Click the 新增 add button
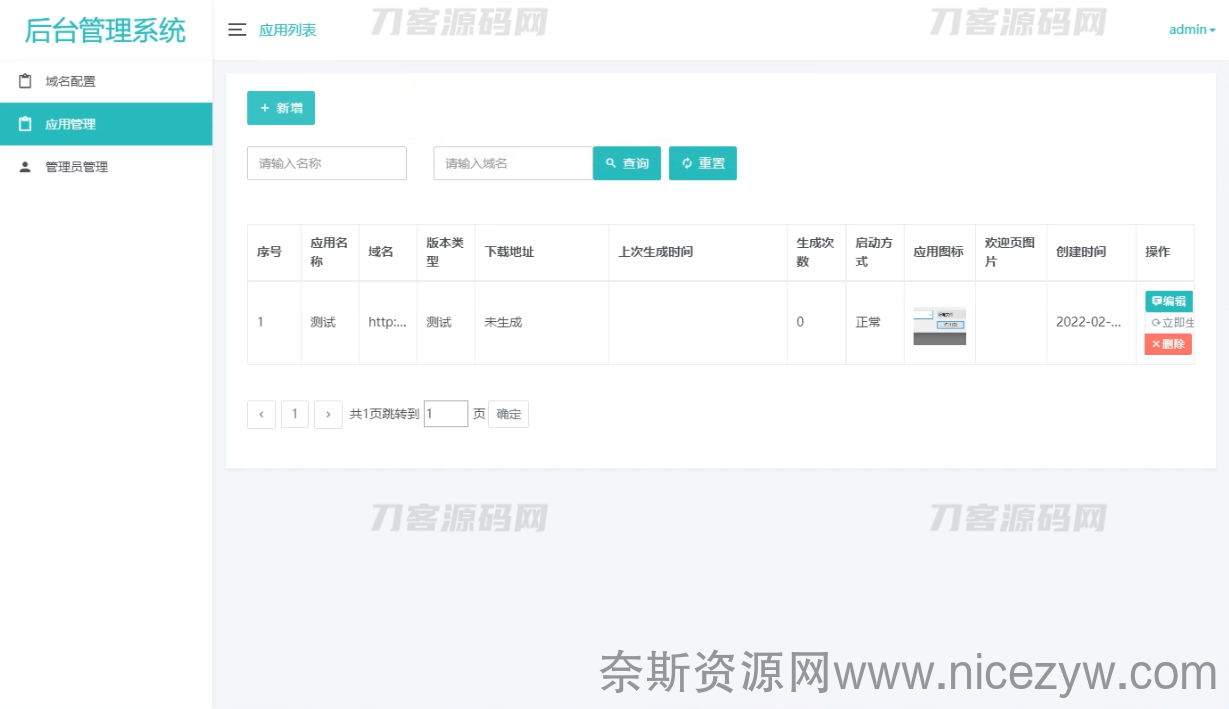Viewport: 1229px width, 709px height. tap(281, 108)
